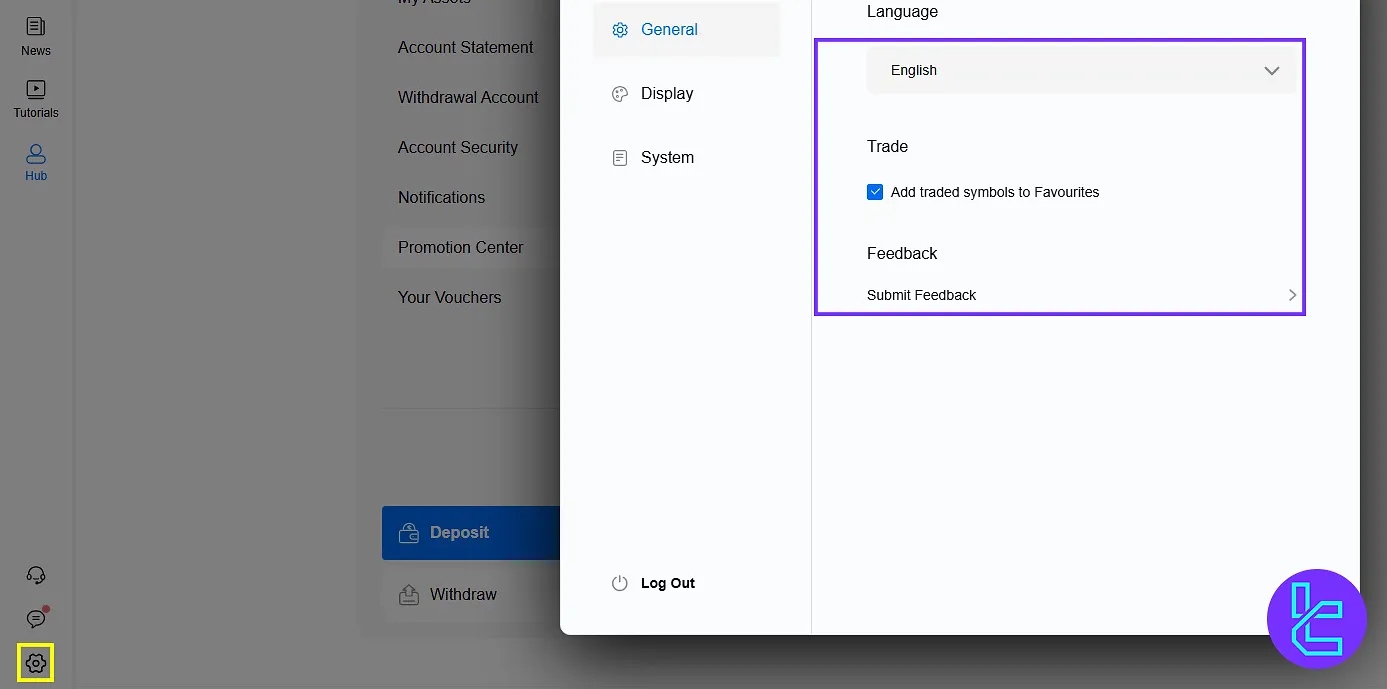Click the Submit Feedback link
Viewport: 1387px width, 689px height.
click(x=921, y=295)
